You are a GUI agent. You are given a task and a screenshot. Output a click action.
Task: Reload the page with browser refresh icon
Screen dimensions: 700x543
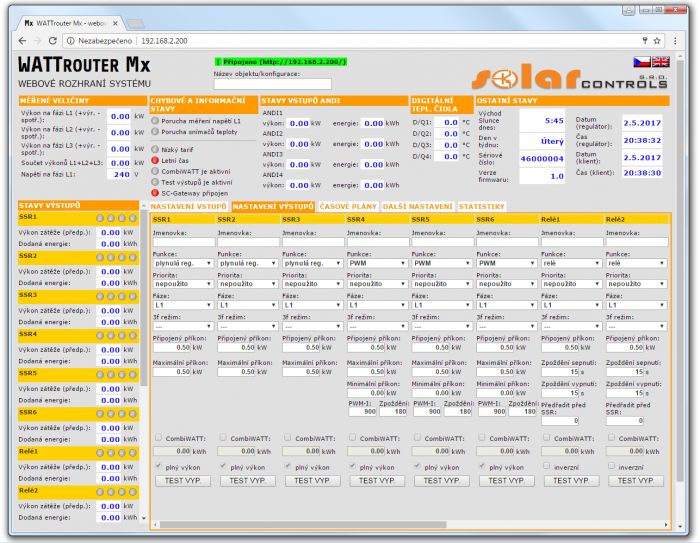point(50,41)
